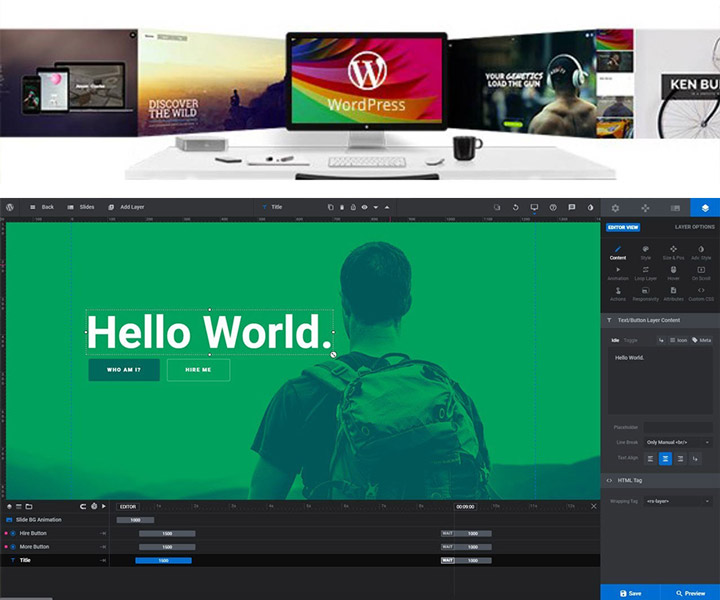Select left text align option
720x600 pixels.
[650, 459]
